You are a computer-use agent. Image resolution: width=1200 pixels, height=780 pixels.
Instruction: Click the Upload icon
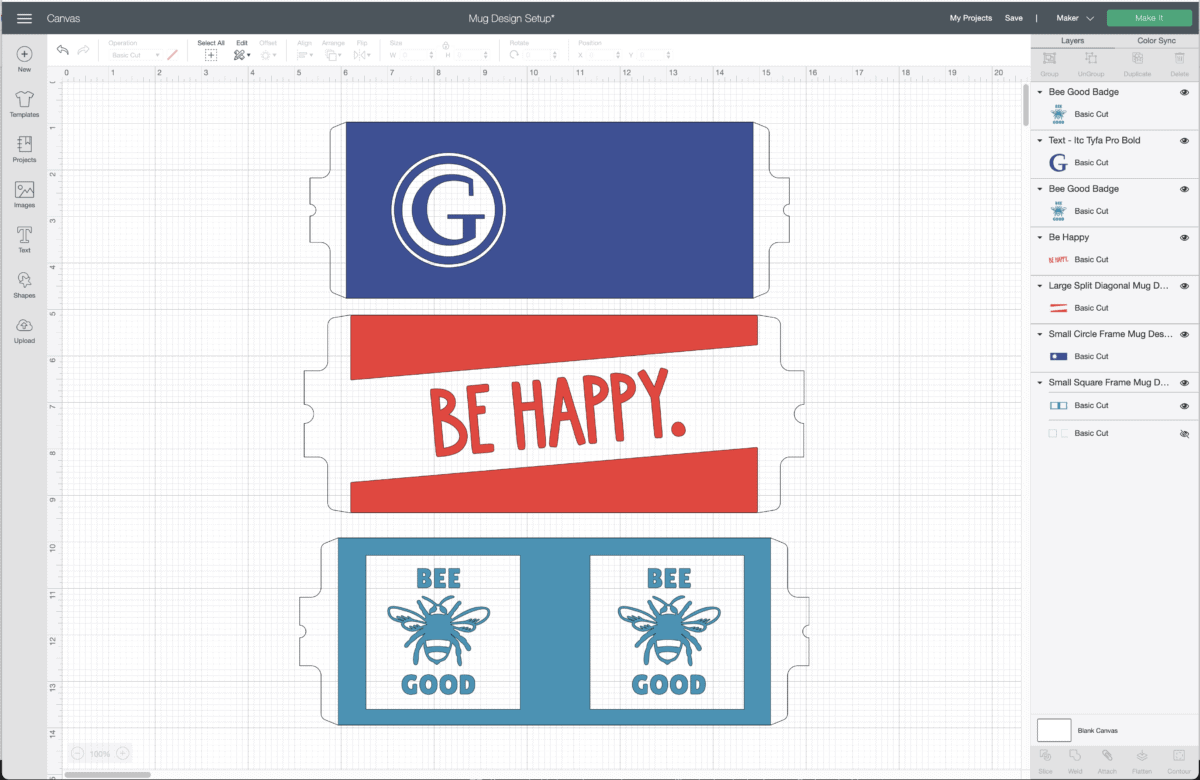(24, 329)
